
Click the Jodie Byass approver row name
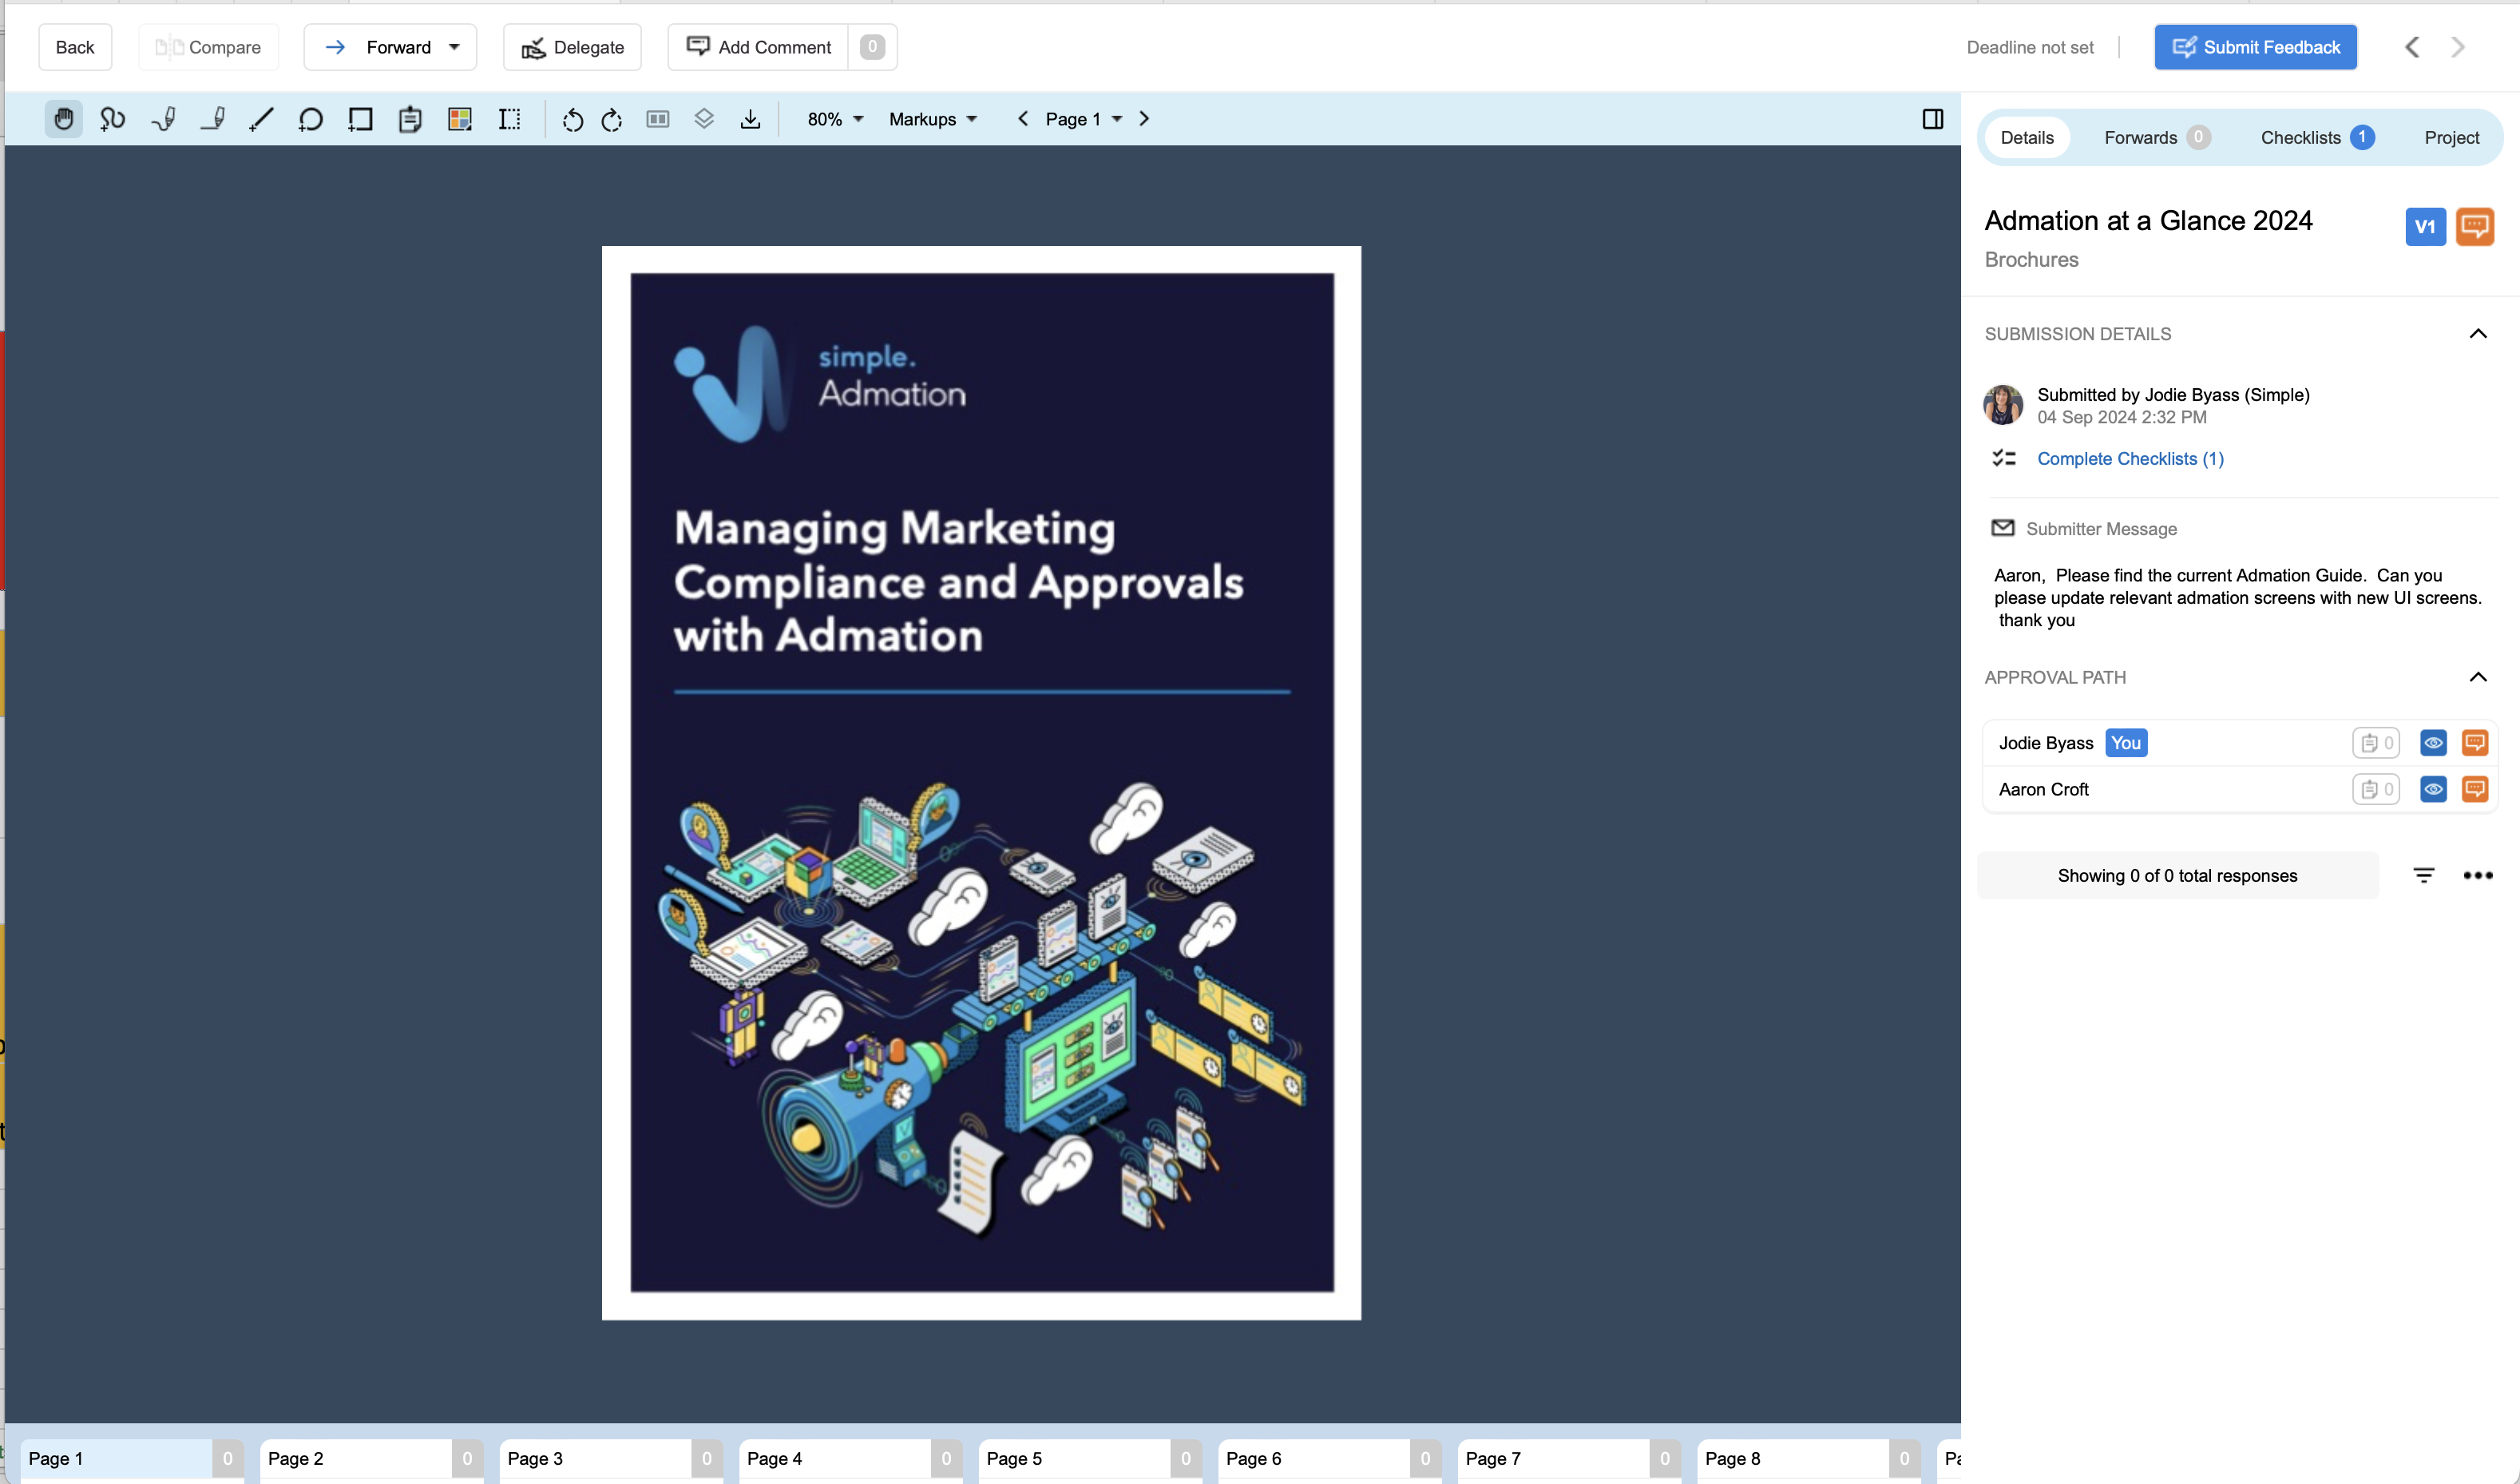[2045, 743]
